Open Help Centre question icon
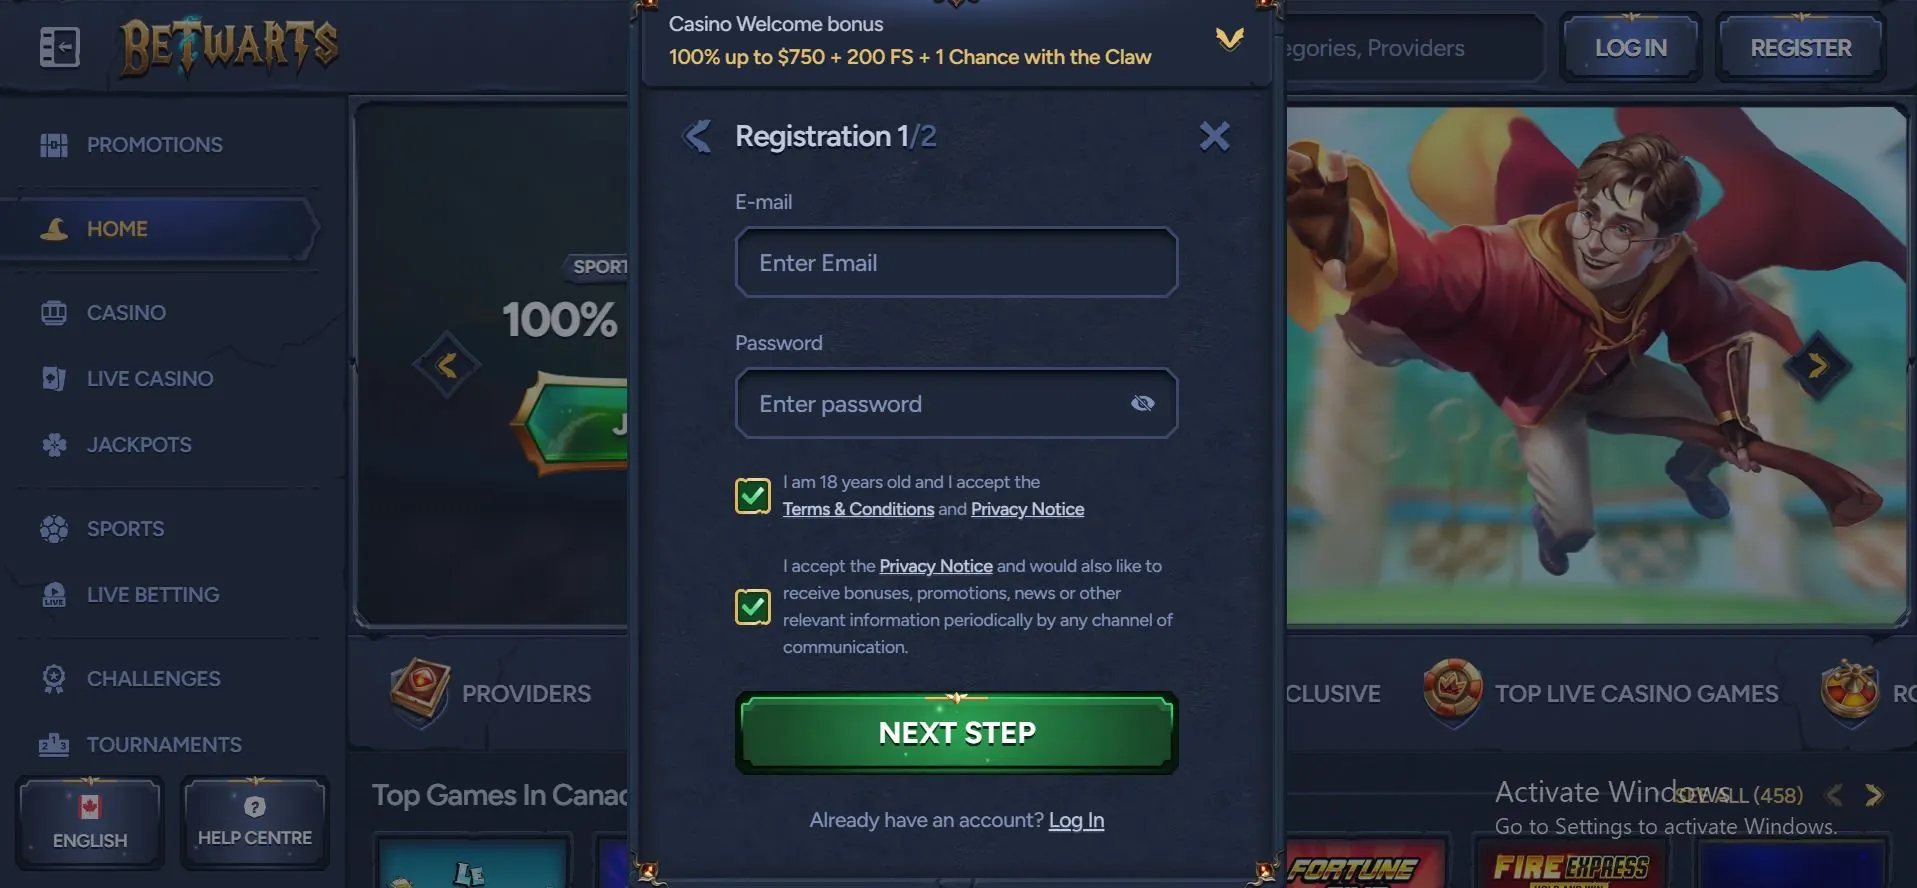 click(x=255, y=806)
